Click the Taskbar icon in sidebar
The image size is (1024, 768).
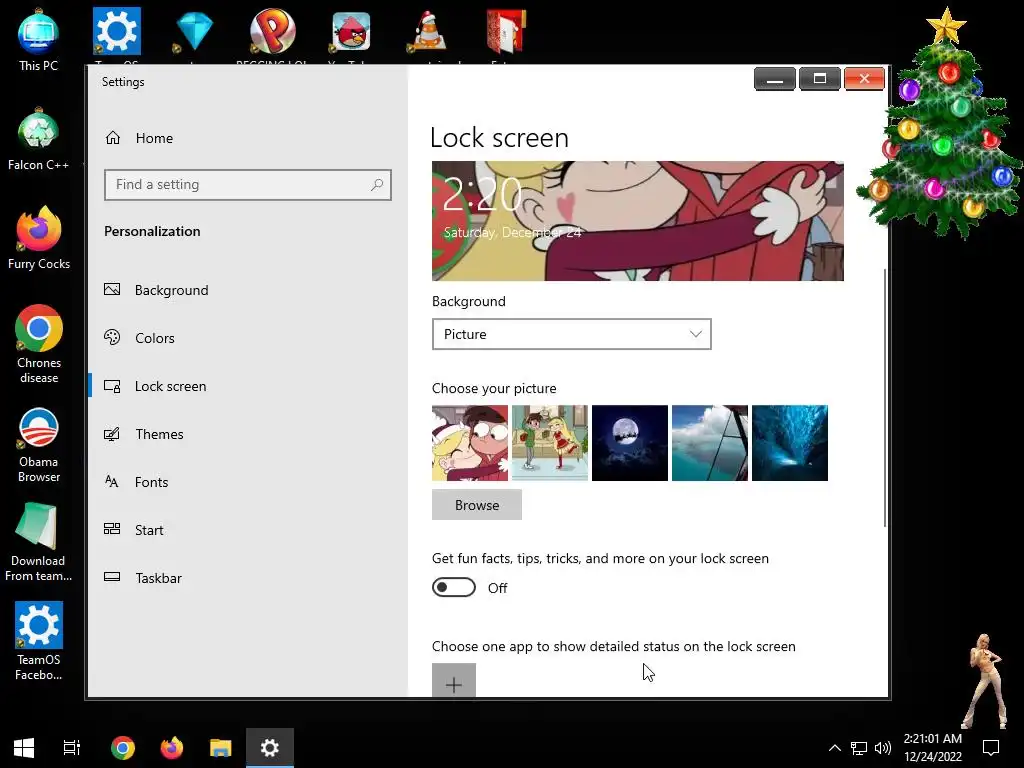112,577
